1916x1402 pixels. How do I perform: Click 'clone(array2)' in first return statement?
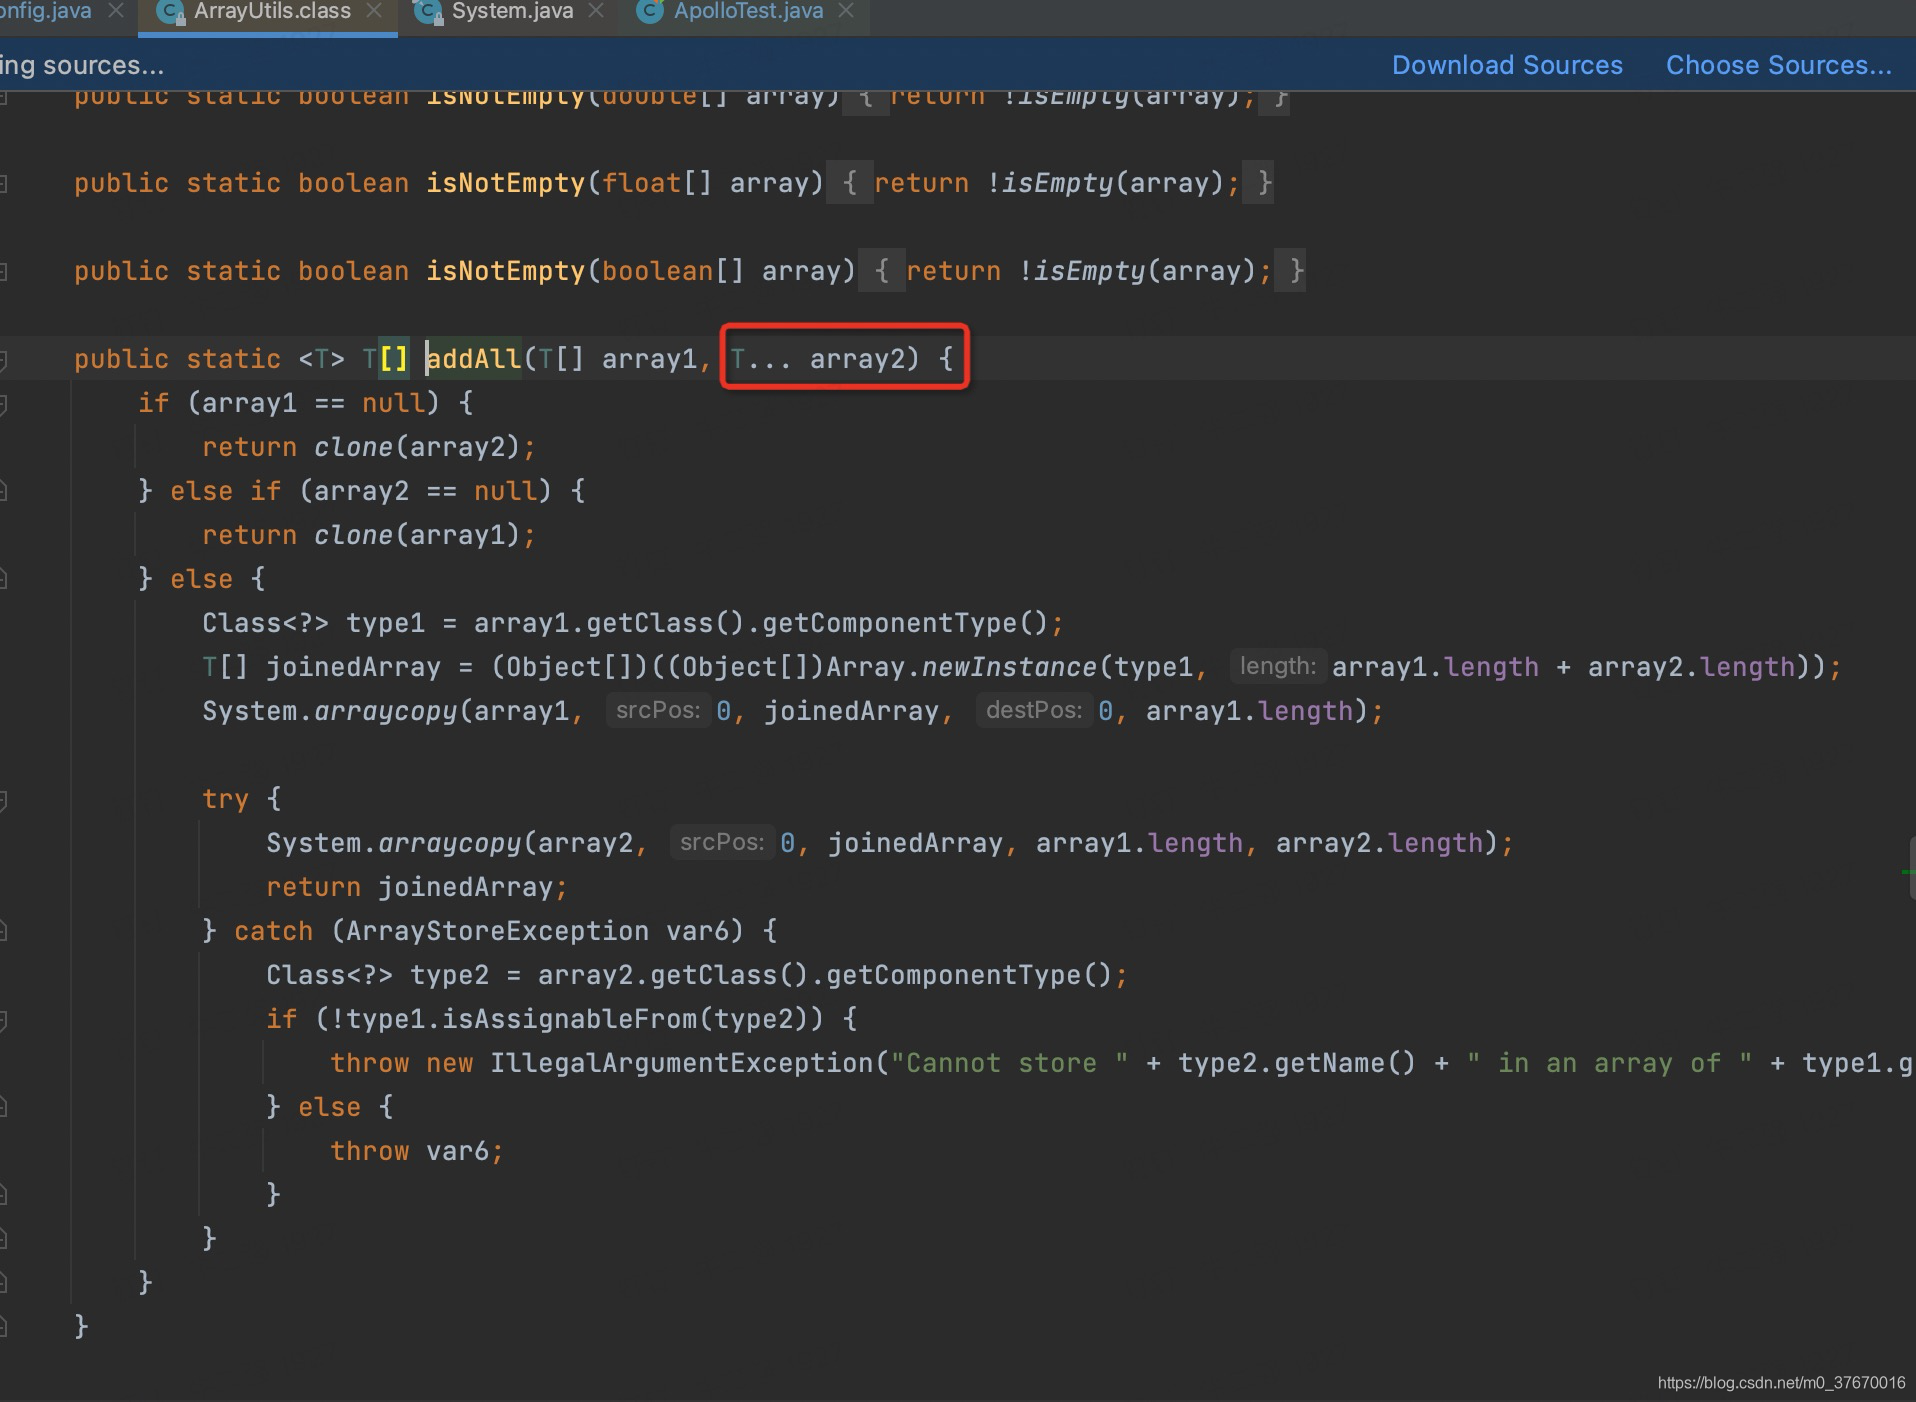click(x=417, y=447)
